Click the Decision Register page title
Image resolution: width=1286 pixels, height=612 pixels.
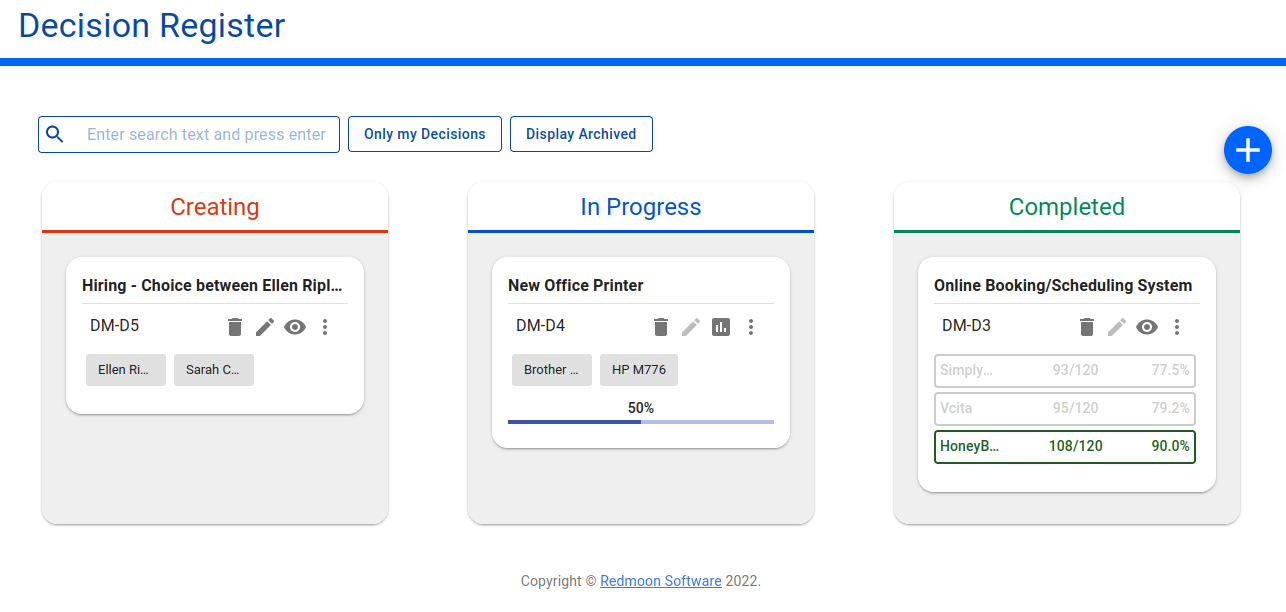(152, 25)
